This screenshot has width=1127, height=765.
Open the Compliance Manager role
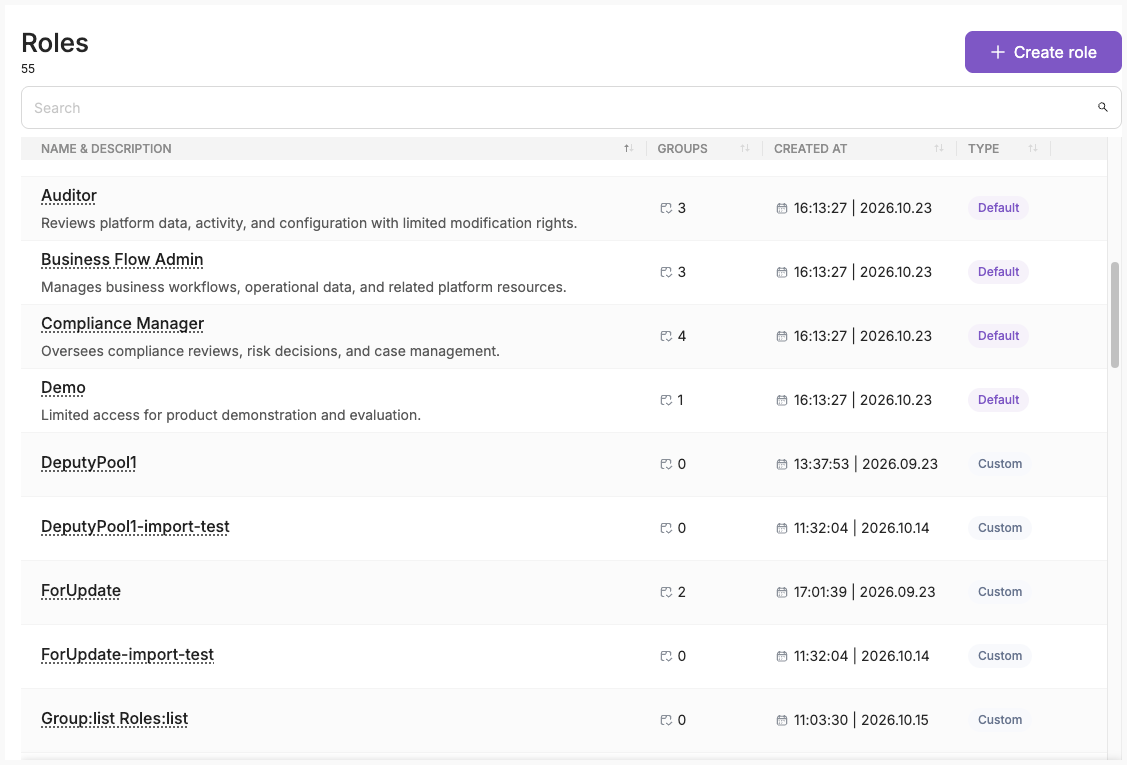(x=122, y=324)
